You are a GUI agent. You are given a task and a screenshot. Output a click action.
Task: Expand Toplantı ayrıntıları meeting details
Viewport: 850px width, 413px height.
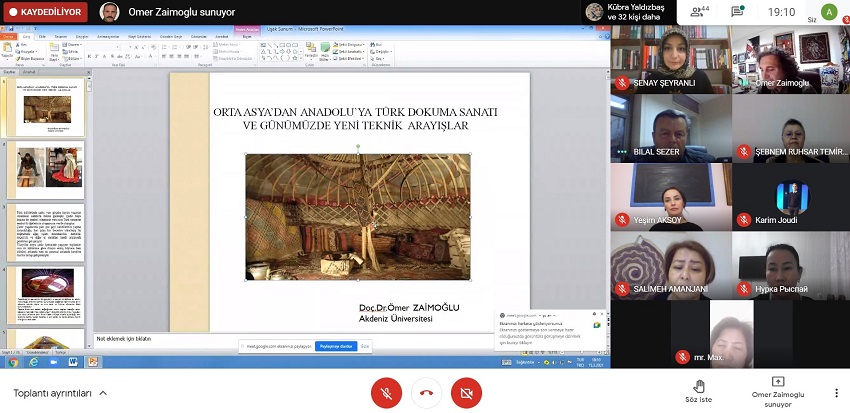tap(60, 393)
